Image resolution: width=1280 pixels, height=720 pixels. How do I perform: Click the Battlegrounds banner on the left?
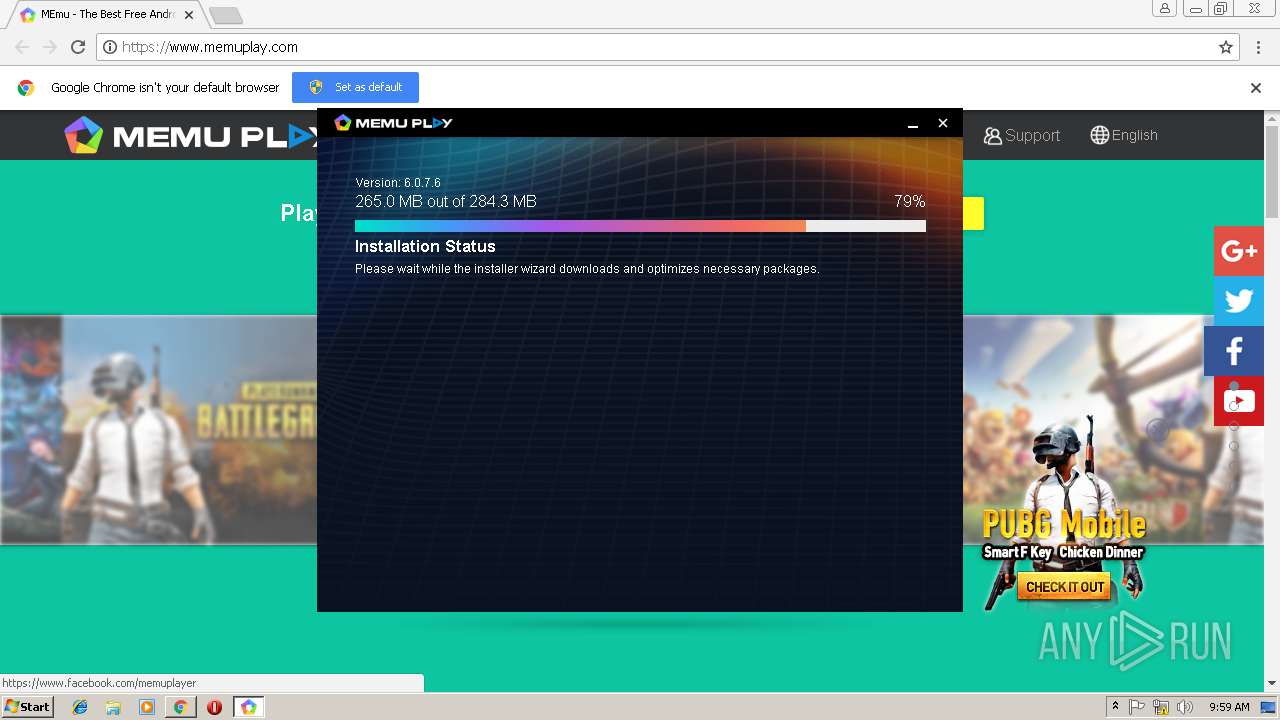(x=158, y=430)
